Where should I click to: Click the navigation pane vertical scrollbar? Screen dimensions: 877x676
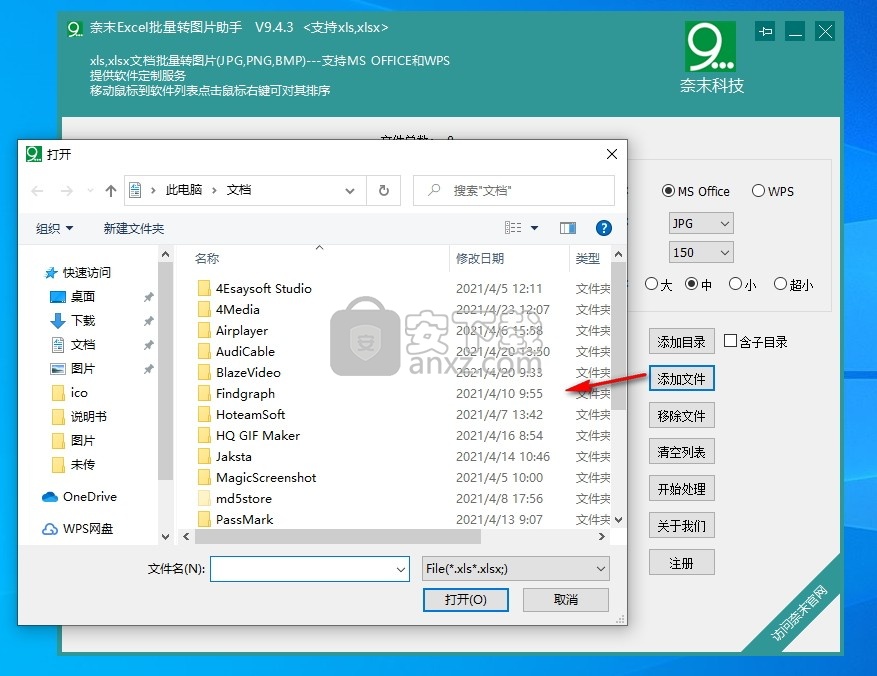(x=165, y=371)
